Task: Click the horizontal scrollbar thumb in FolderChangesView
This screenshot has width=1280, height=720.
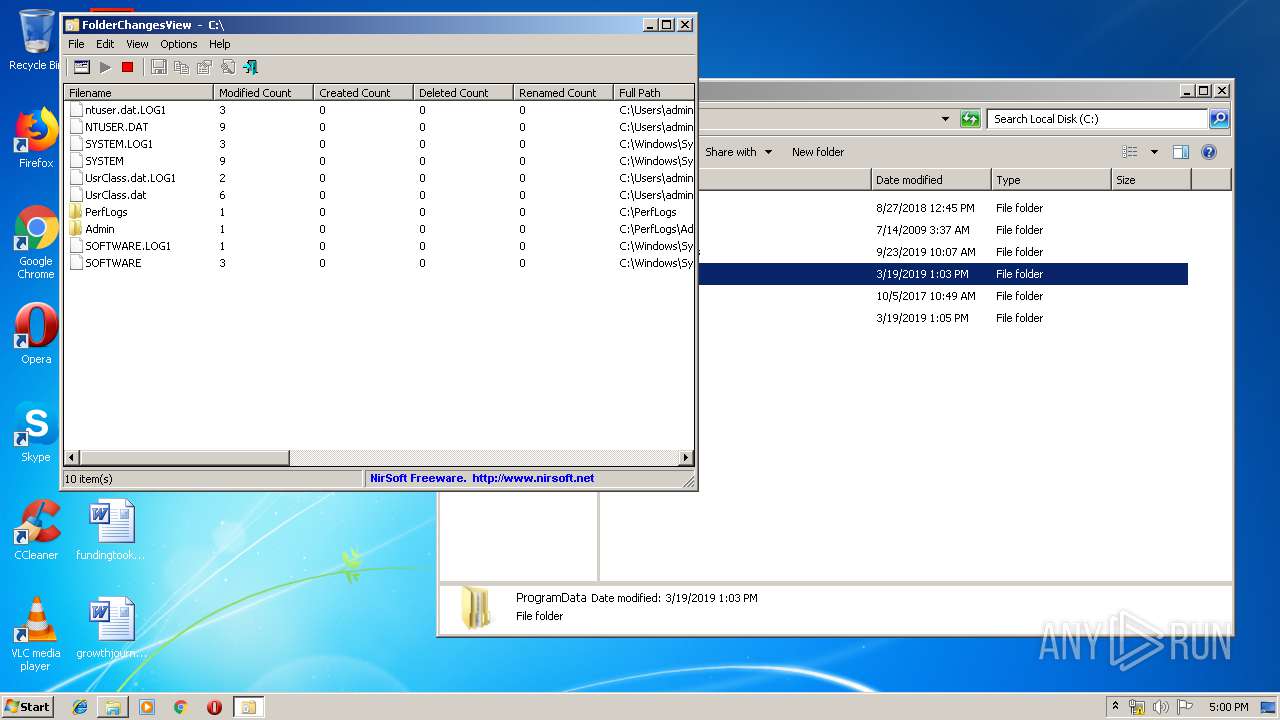Action: point(184,458)
